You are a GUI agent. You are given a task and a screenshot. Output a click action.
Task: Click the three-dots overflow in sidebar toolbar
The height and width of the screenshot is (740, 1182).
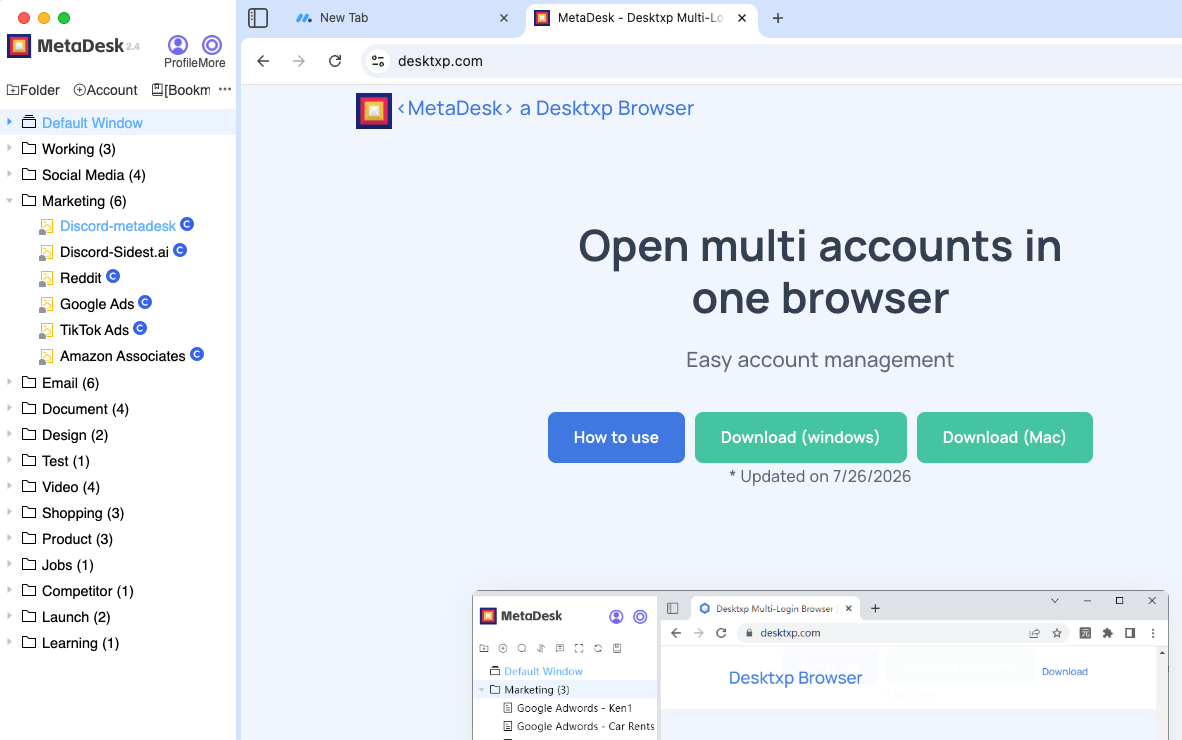(225, 89)
